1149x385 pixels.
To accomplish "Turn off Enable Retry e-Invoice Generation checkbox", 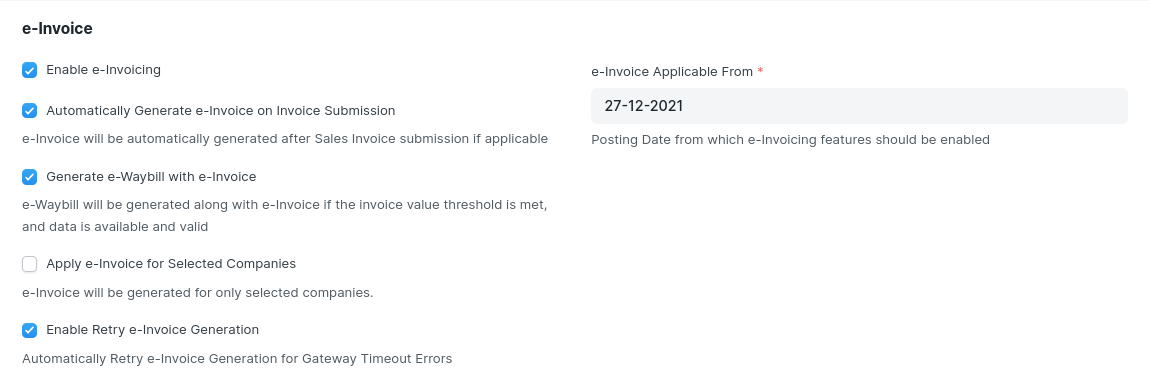I will (x=29, y=330).
